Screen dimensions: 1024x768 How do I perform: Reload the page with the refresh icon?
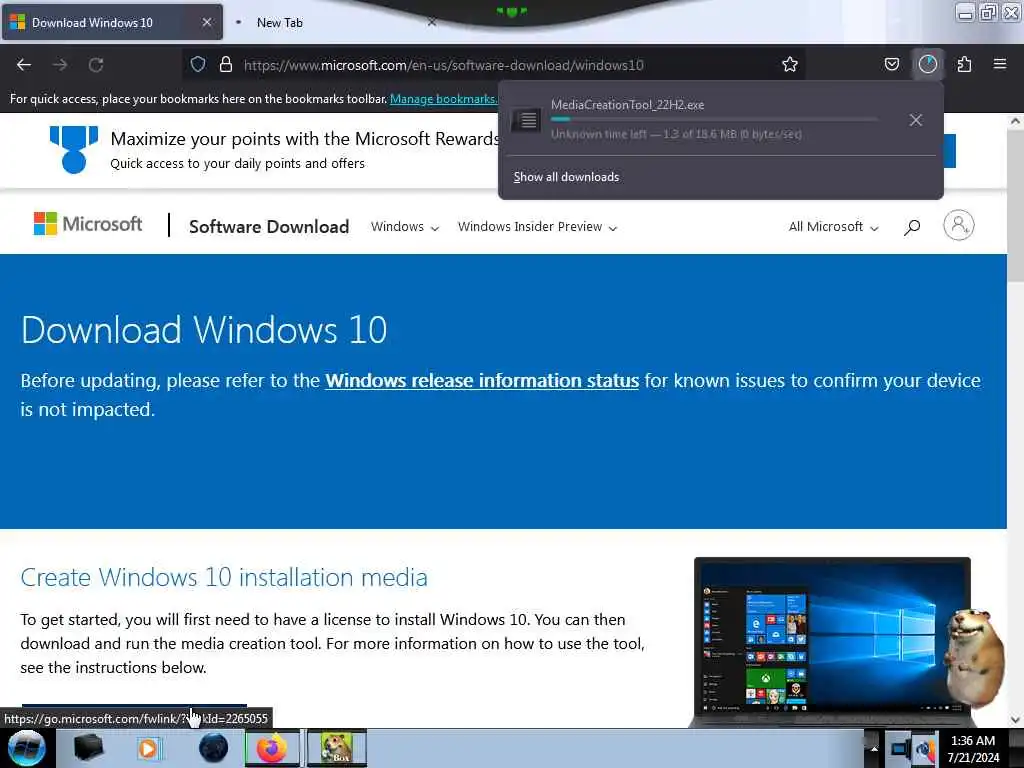[x=96, y=65]
